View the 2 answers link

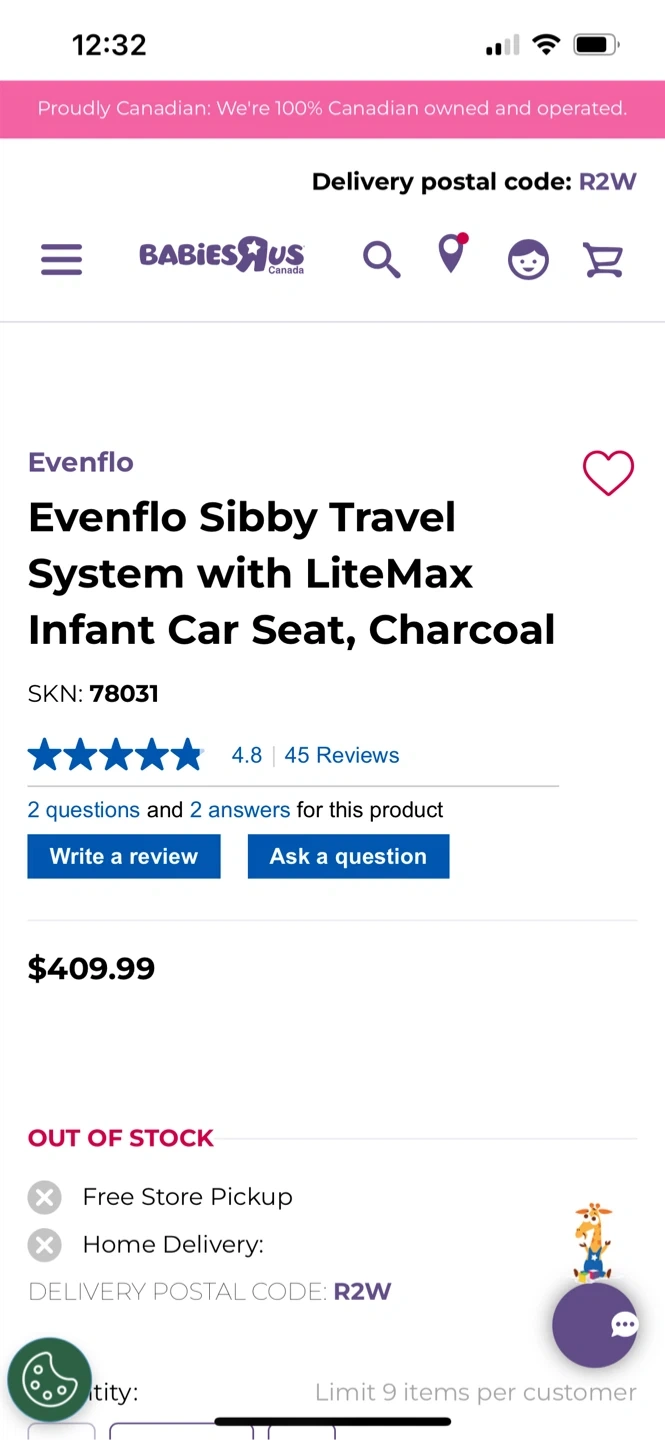point(240,810)
